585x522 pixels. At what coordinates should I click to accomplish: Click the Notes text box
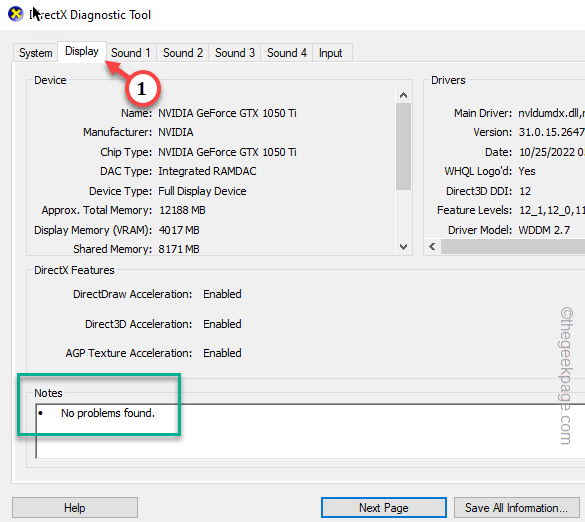(310, 431)
